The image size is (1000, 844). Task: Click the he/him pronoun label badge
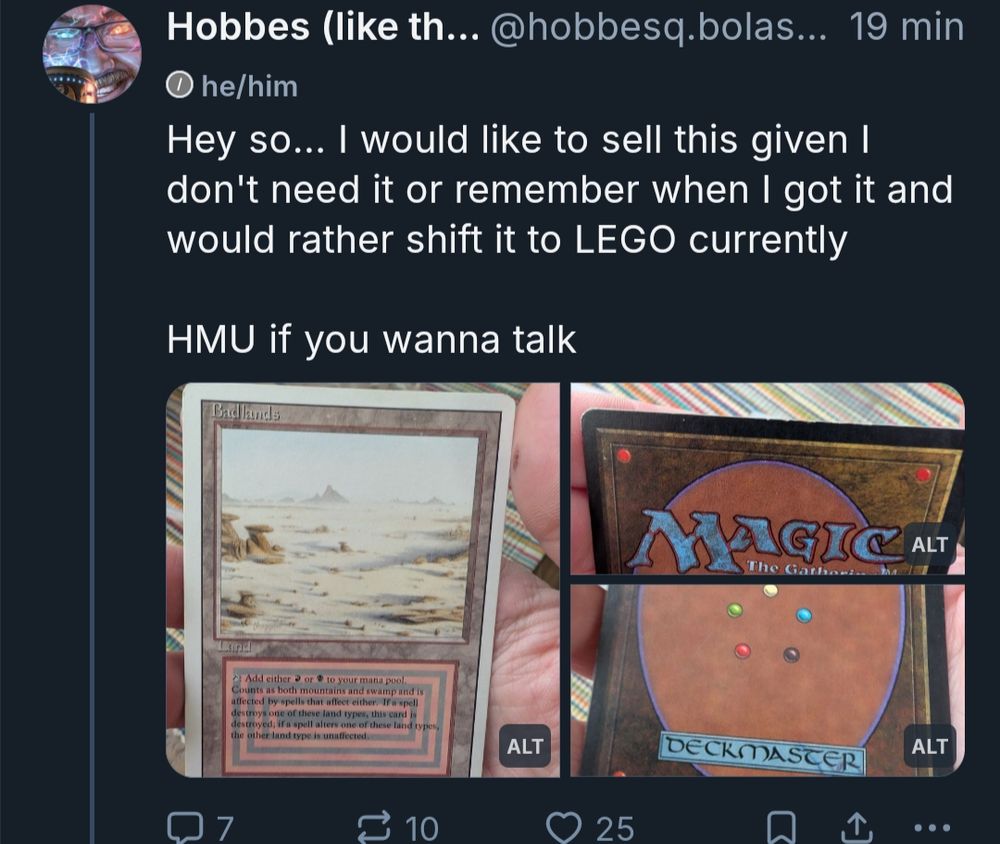(x=232, y=86)
